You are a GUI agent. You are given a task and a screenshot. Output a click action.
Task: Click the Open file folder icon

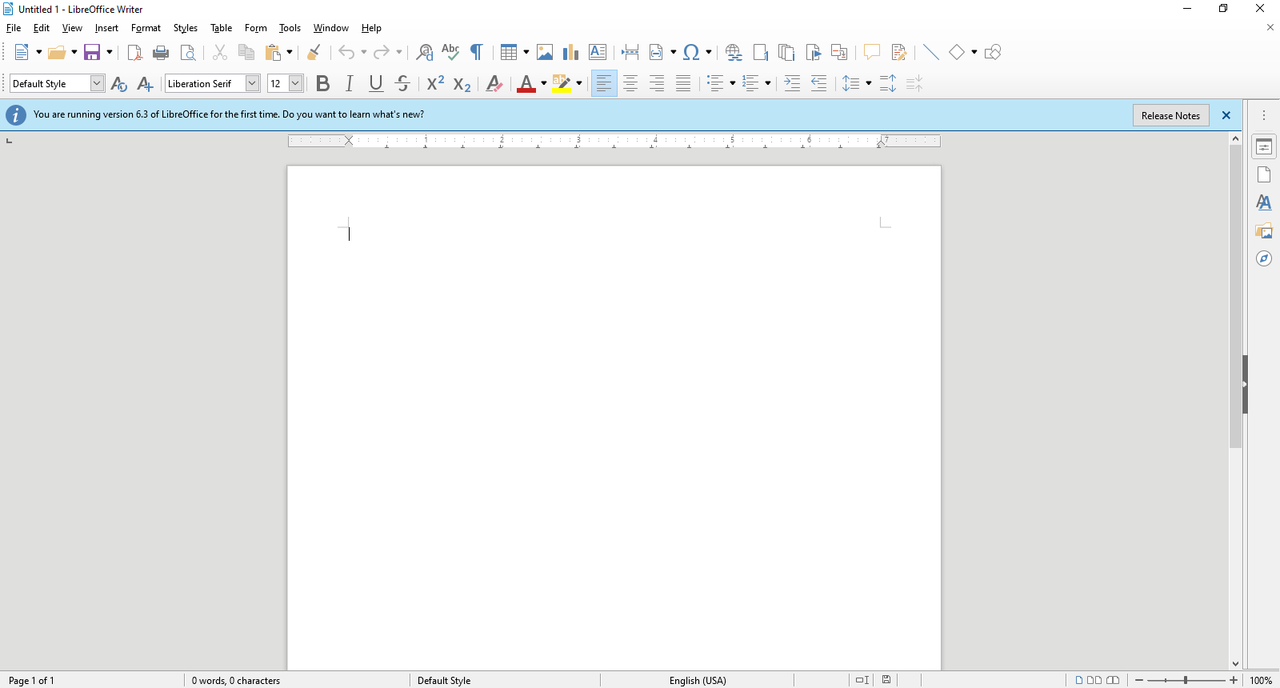coord(57,52)
